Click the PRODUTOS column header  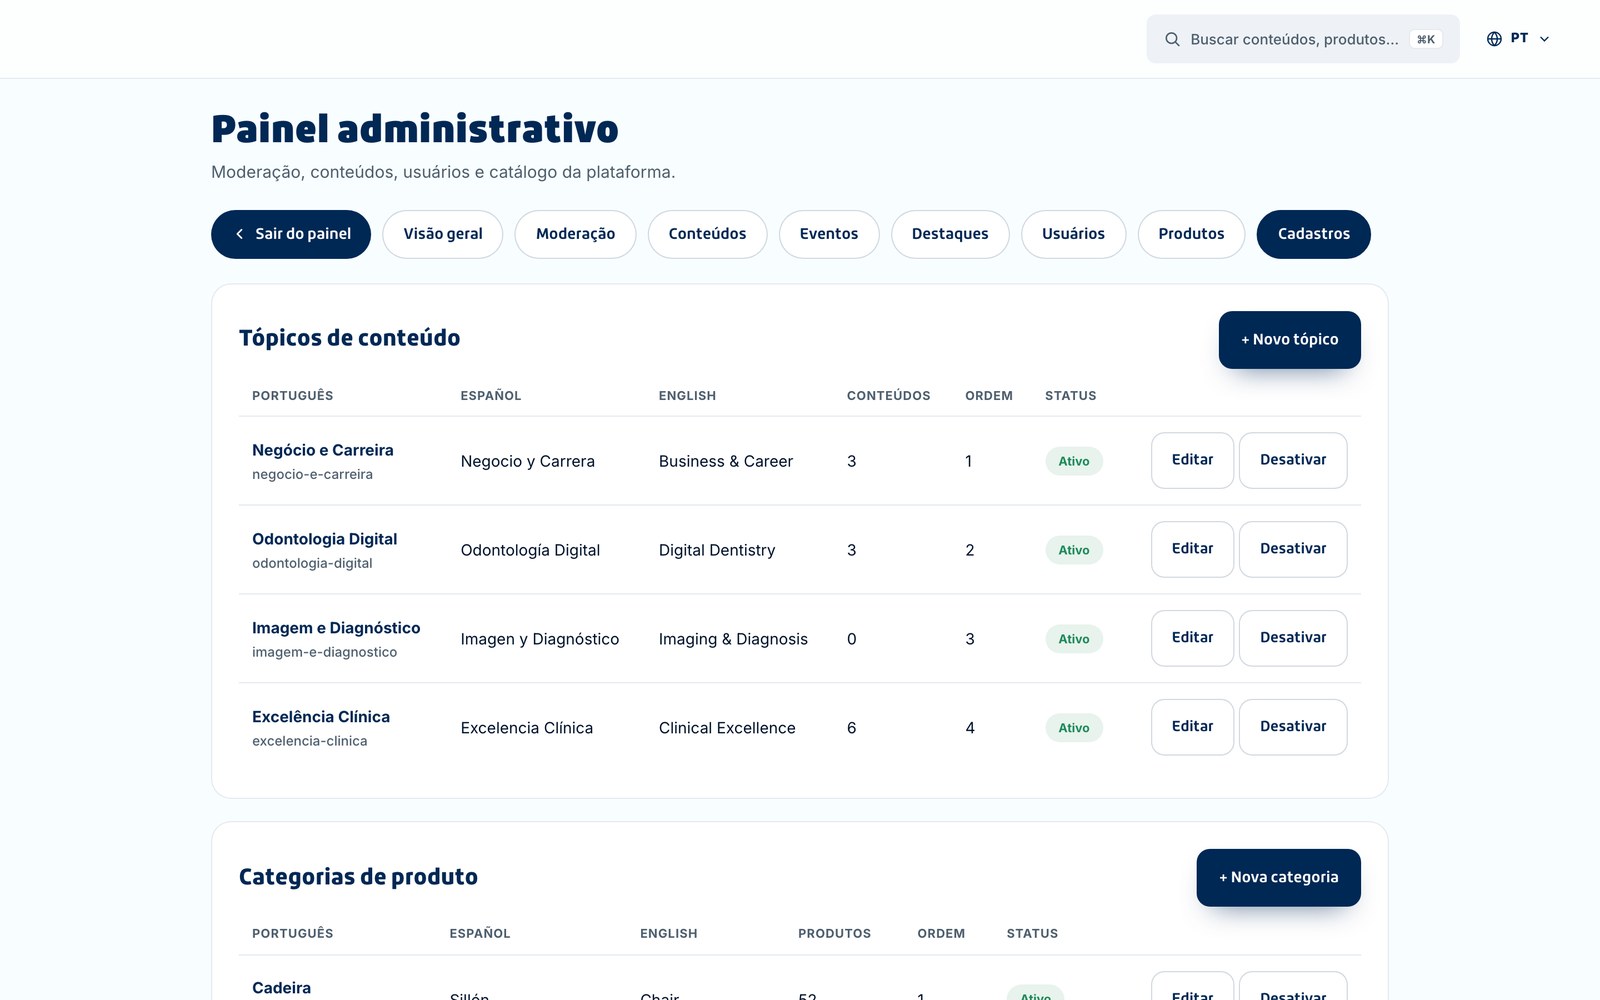point(834,934)
